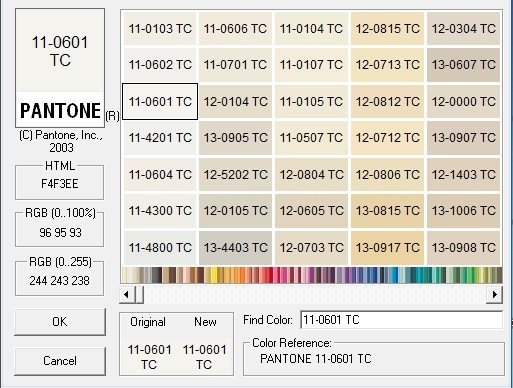Choose the 11-0701 TC swatch
Image resolution: width=513 pixels, height=388 pixels.
(x=235, y=65)
